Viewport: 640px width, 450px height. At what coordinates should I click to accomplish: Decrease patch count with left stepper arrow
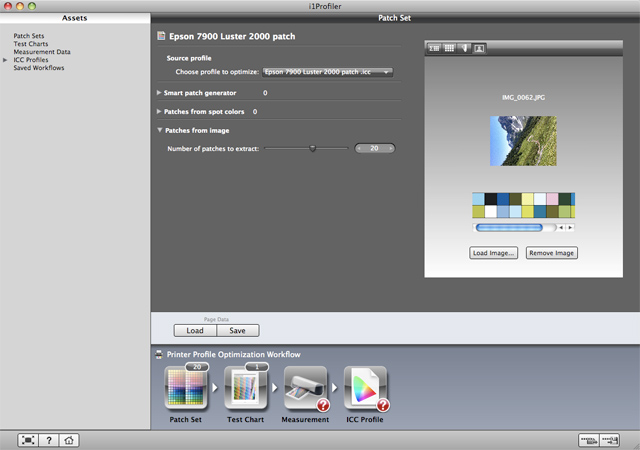359,148
